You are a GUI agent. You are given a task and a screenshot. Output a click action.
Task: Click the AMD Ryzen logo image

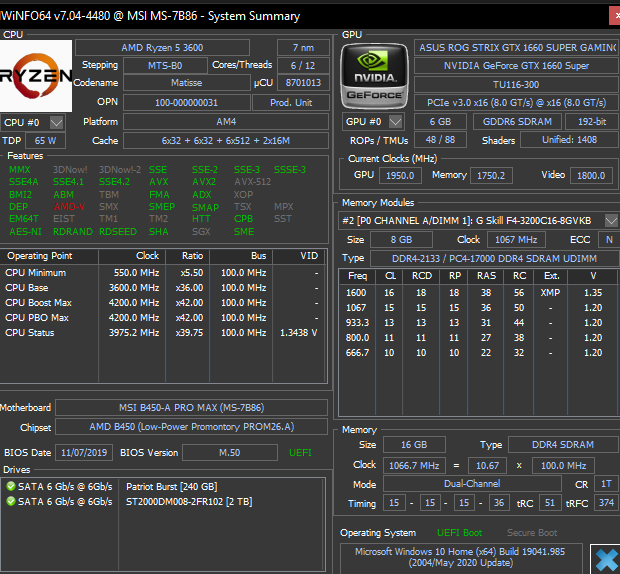click(x=36, y=76)
